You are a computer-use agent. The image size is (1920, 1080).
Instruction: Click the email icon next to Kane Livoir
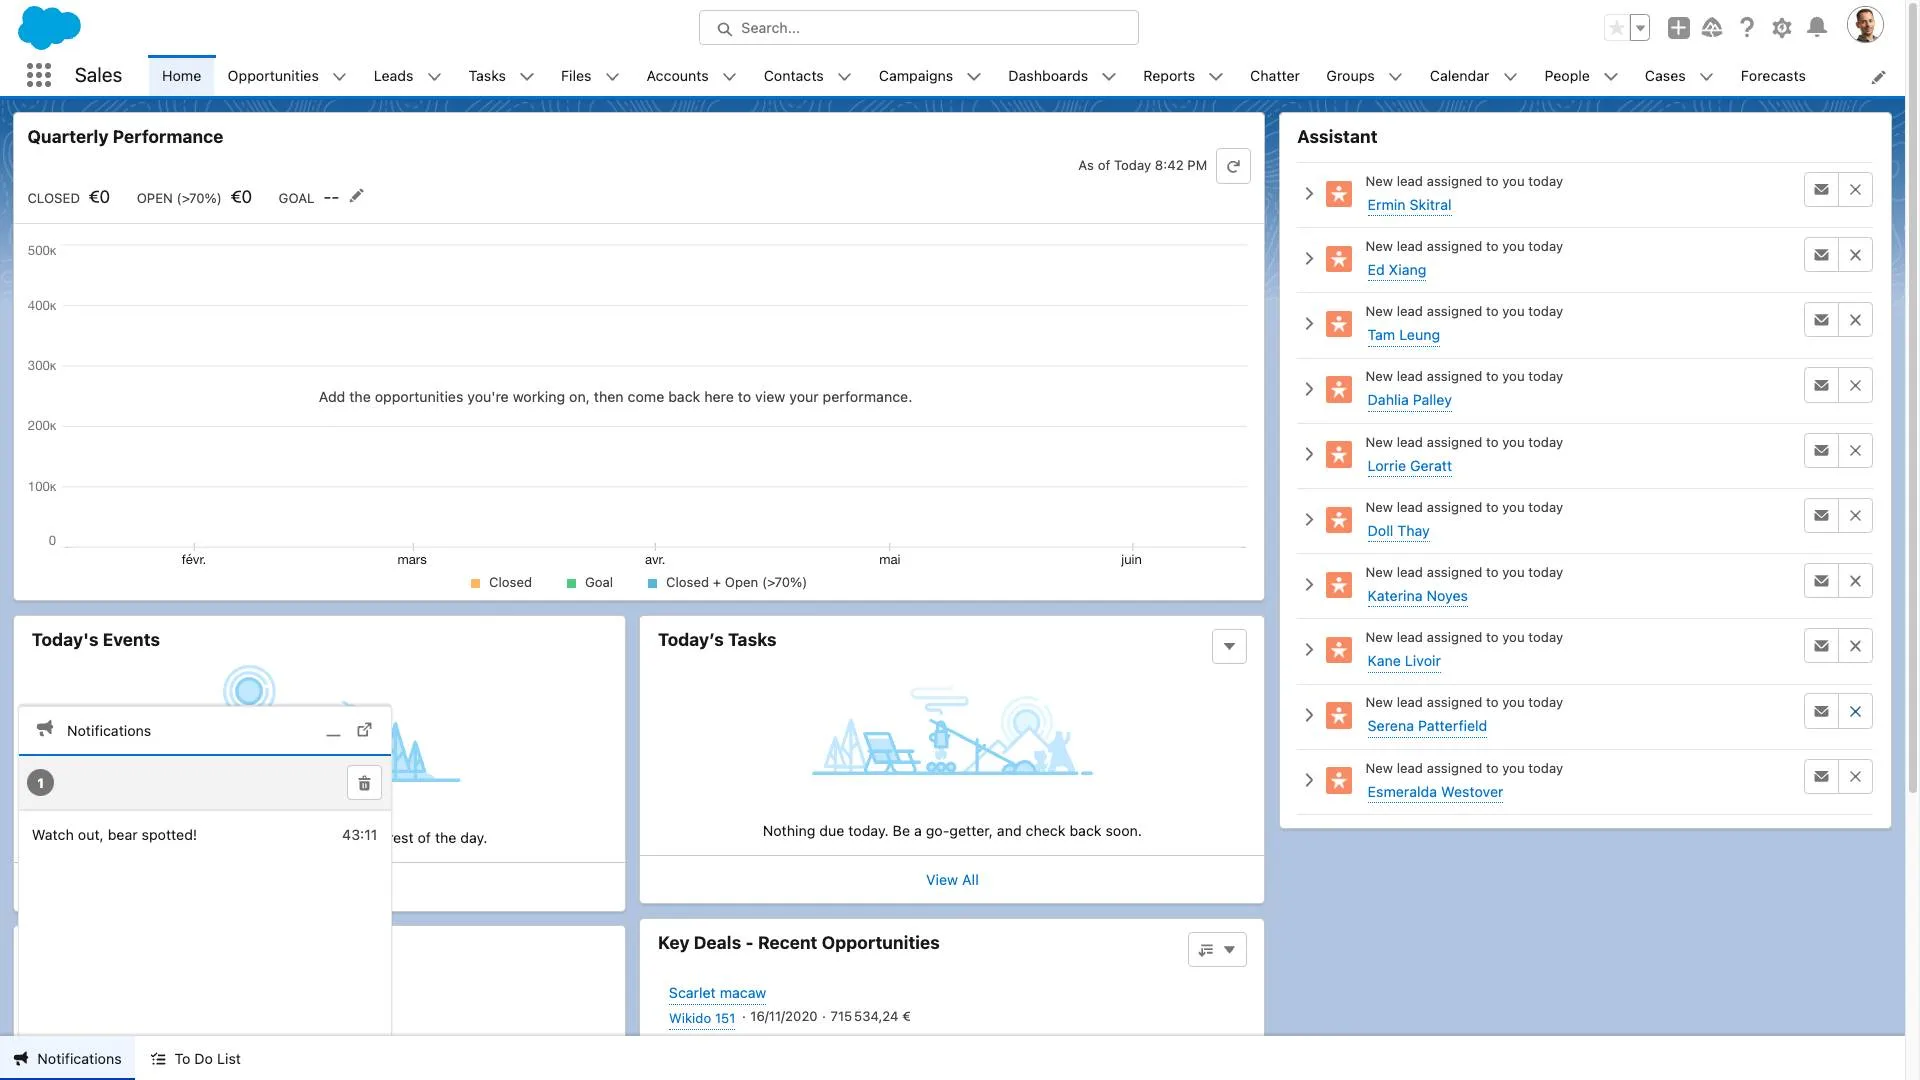click(1821, 646)
